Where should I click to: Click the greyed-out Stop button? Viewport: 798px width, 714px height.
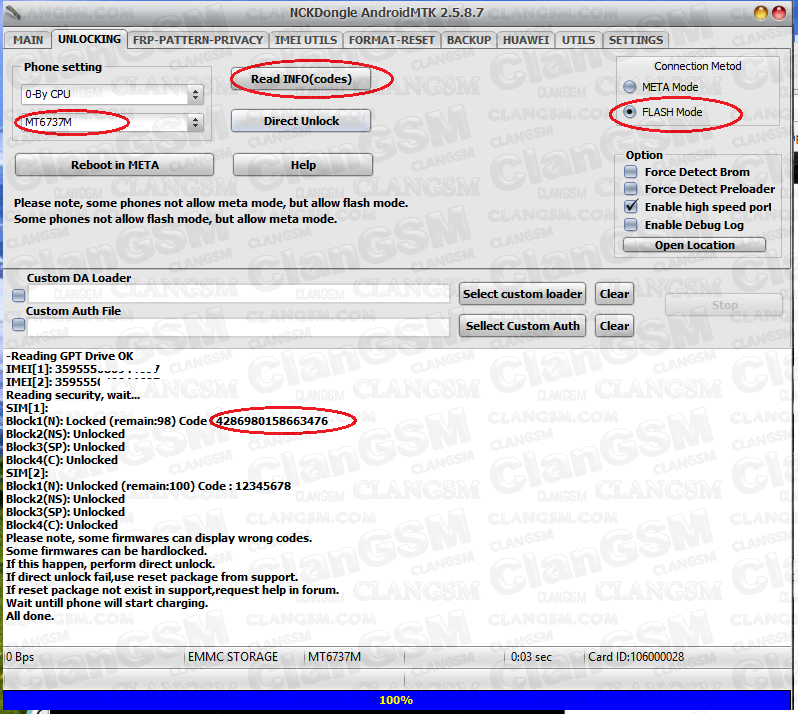pos(724,305)
